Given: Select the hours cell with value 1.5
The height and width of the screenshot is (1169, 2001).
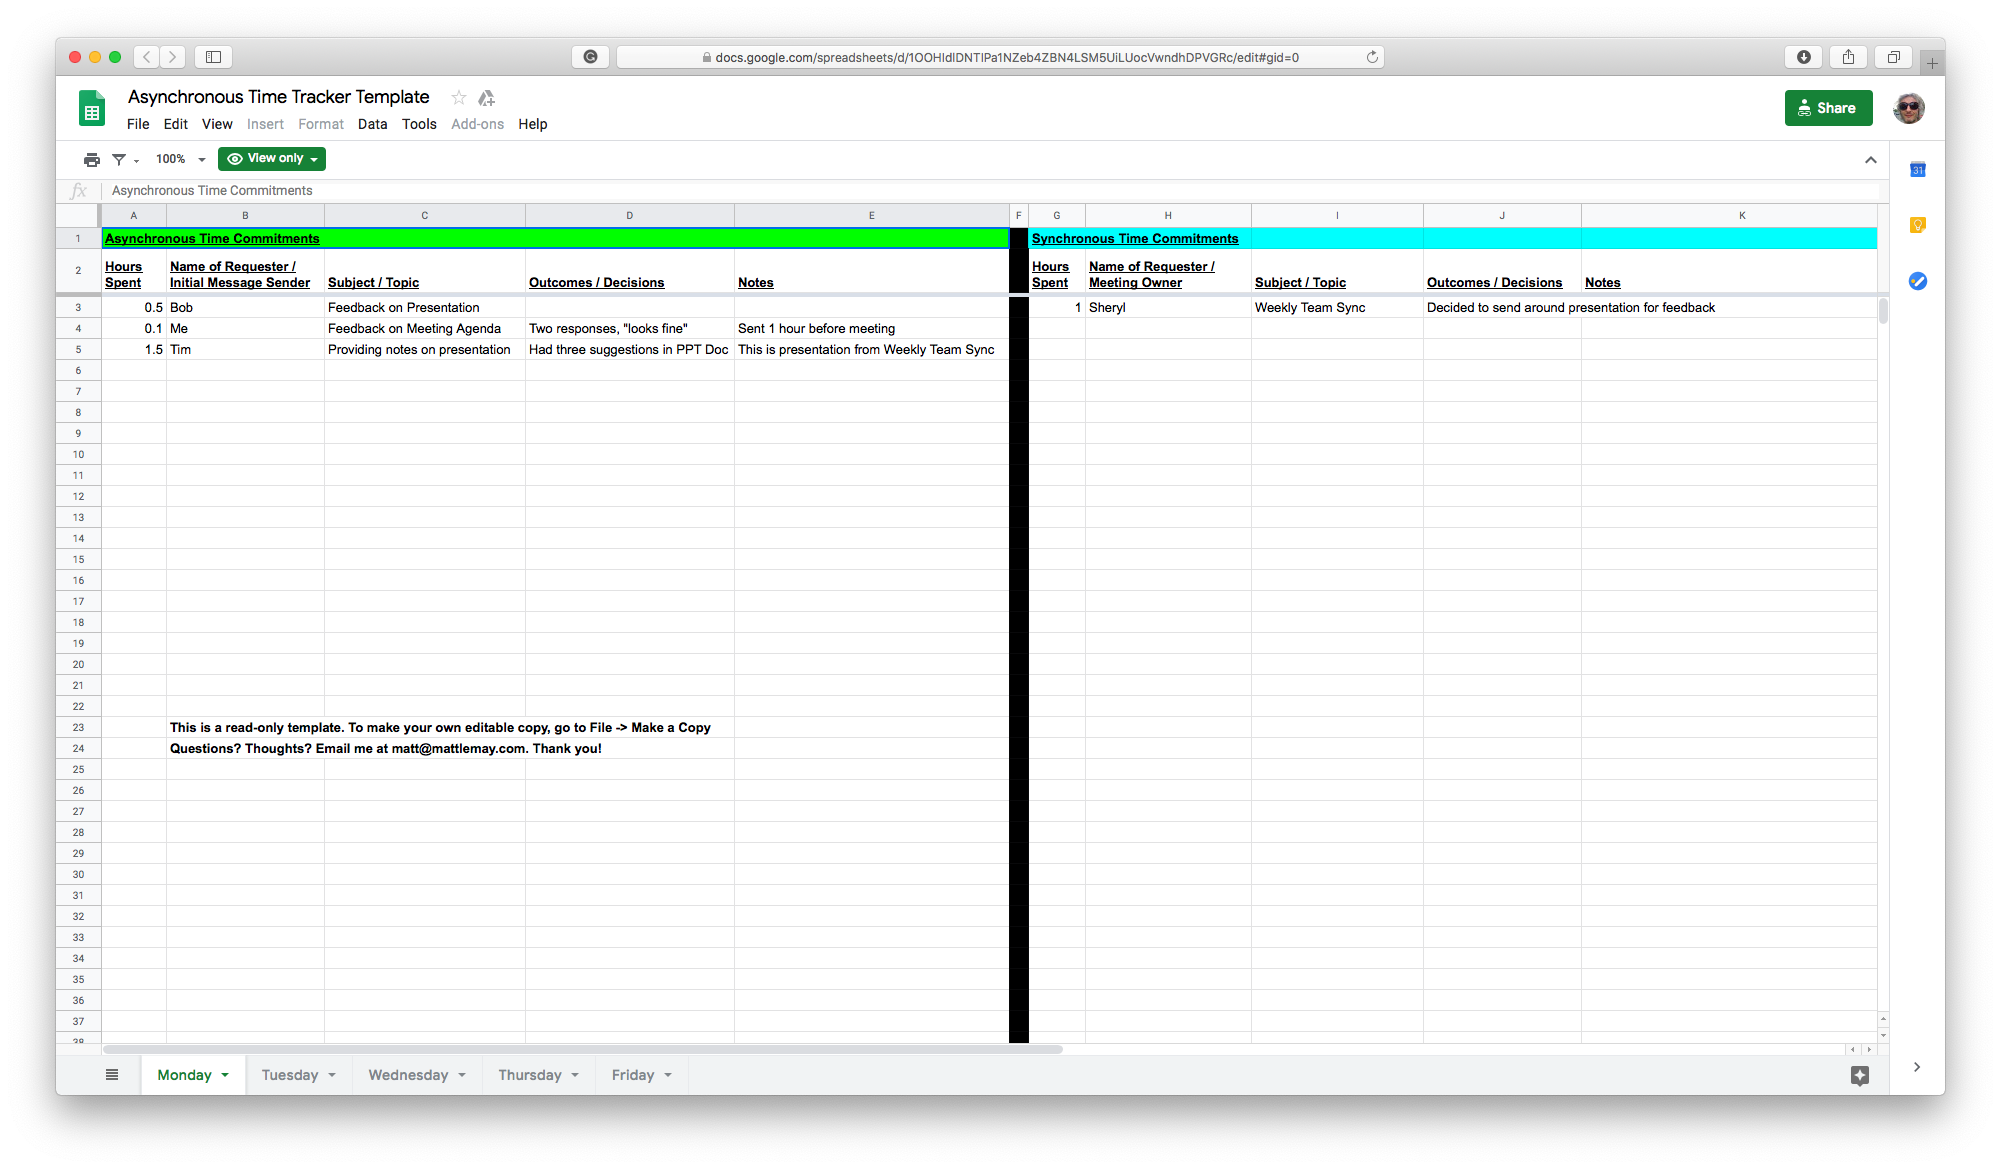Looking at the screenshot, I should pos(134,350).
